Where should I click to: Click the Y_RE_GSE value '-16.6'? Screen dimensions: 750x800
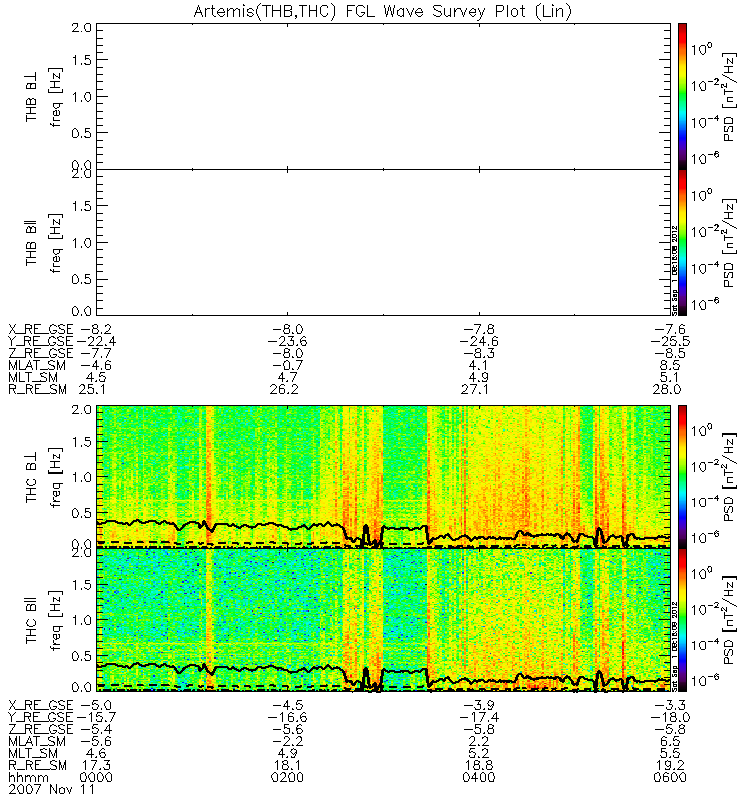click(x=287, y=717)
